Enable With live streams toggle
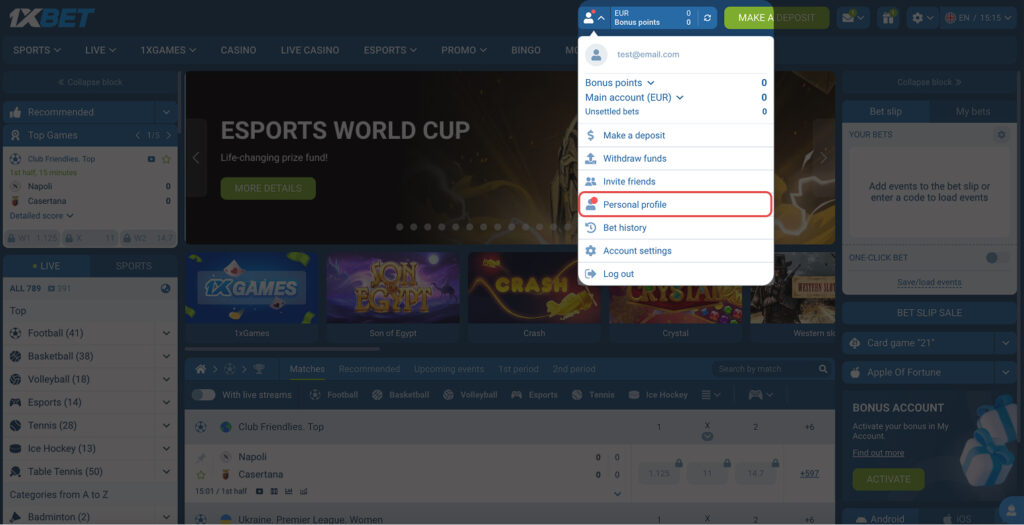 [x=203, y=395]
